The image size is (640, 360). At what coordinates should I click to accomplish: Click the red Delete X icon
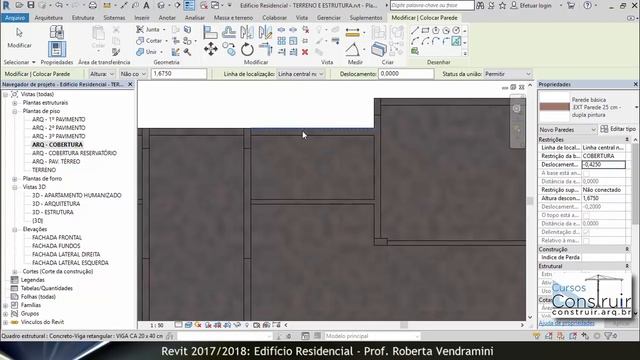click(x=305, y=52)
